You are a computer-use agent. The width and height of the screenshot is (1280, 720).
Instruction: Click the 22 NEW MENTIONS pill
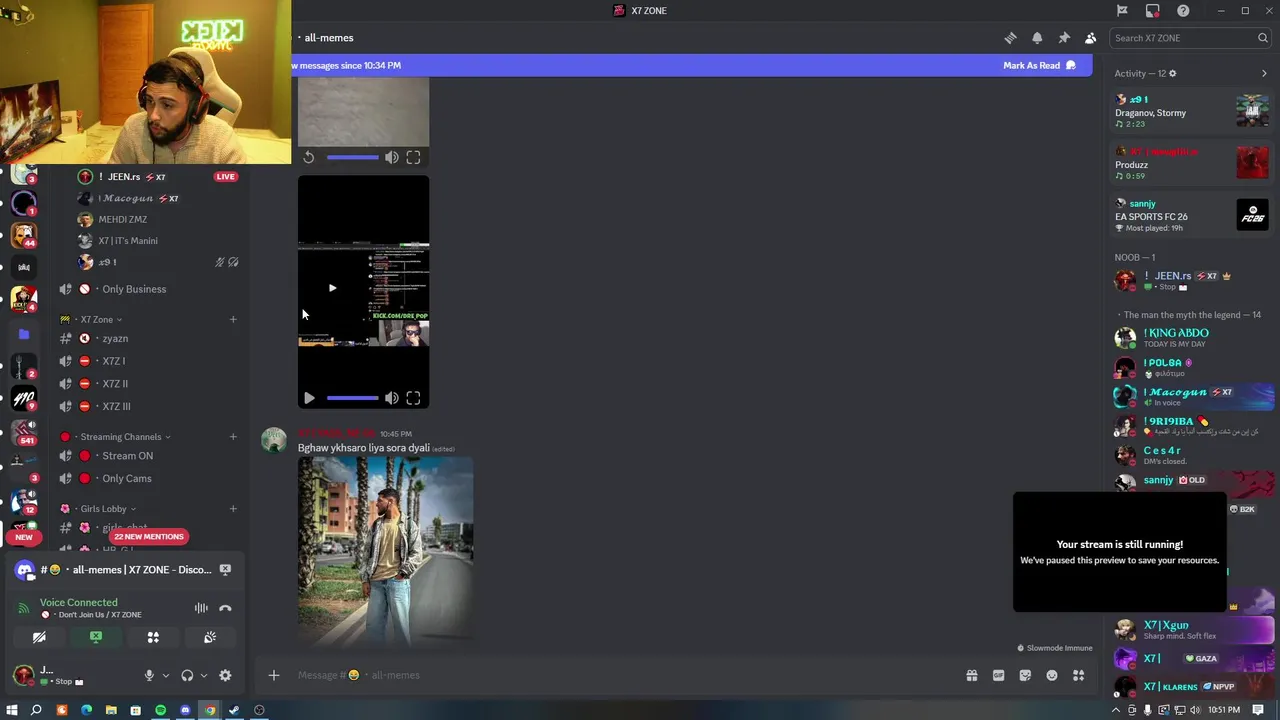pyautogui.click(x=149, y=537)
